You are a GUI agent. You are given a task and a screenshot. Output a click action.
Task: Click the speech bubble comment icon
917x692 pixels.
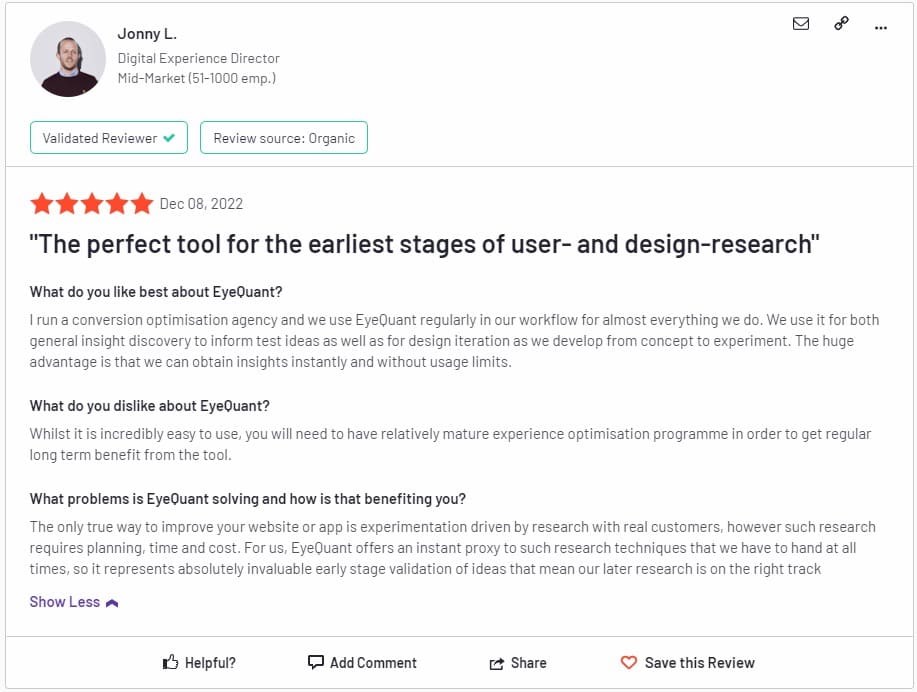(316, 662)
